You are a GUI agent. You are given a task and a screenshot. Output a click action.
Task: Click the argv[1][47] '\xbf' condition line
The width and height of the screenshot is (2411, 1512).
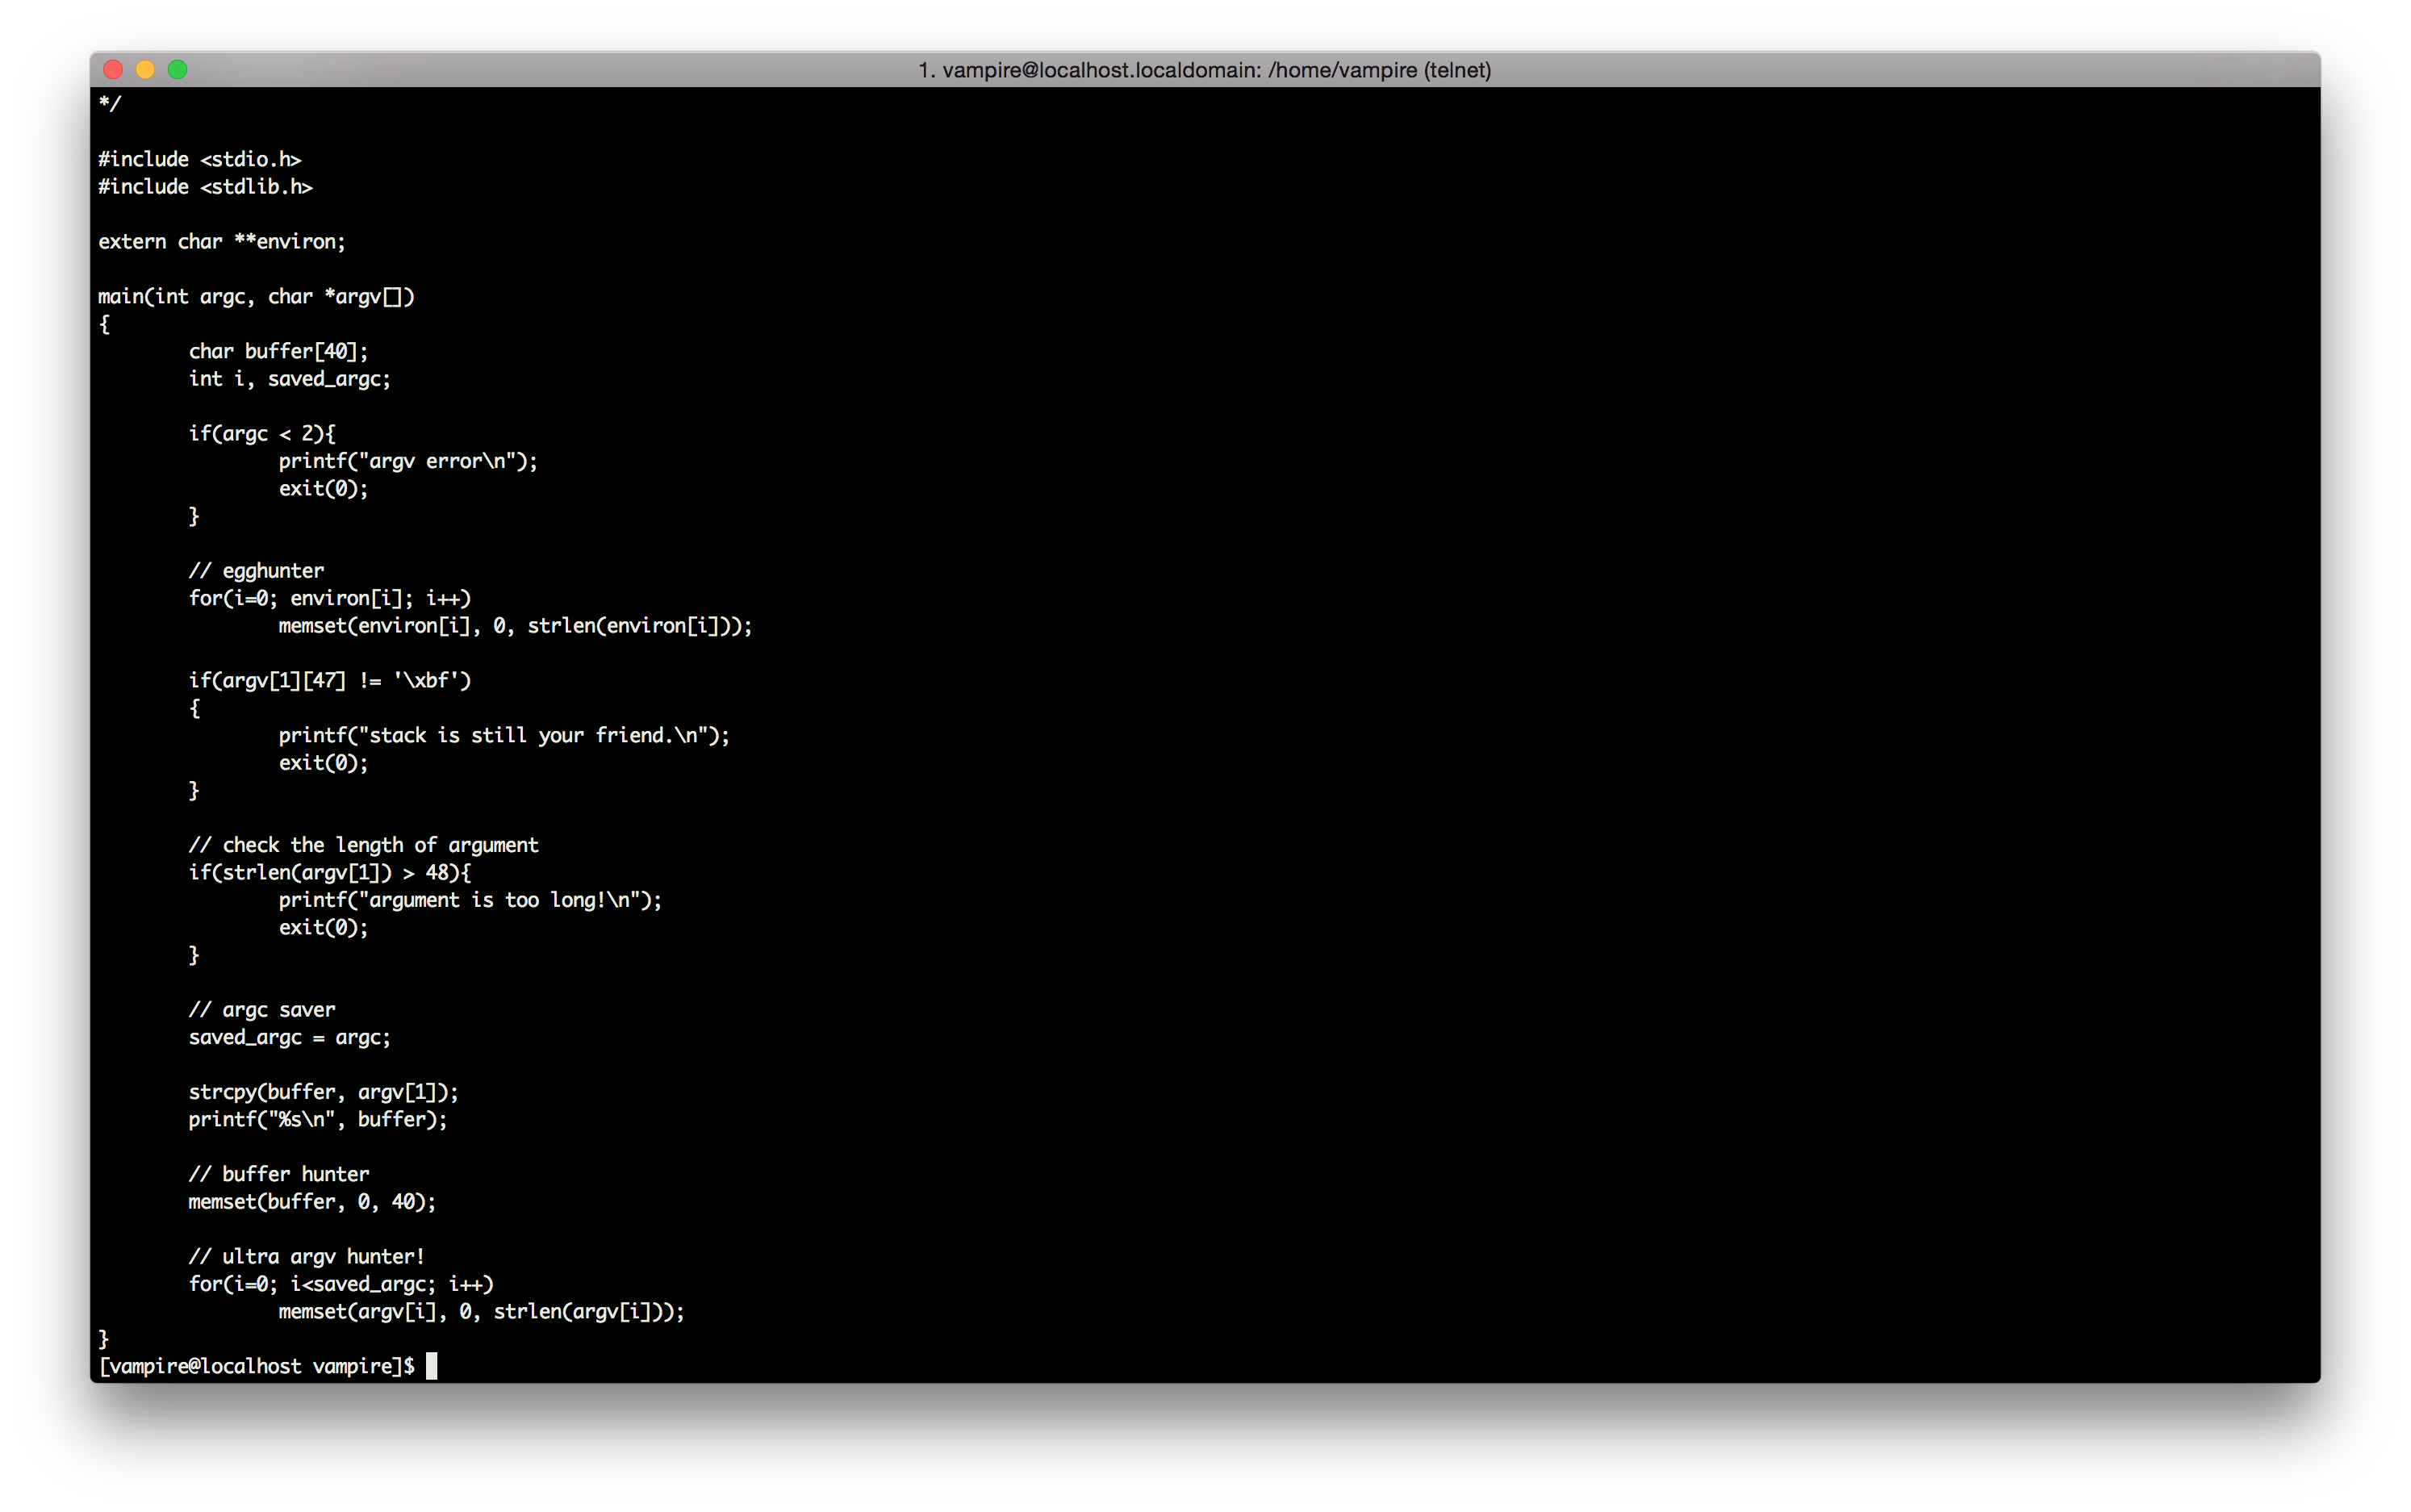pyautogui.click(x=329, y=681)
